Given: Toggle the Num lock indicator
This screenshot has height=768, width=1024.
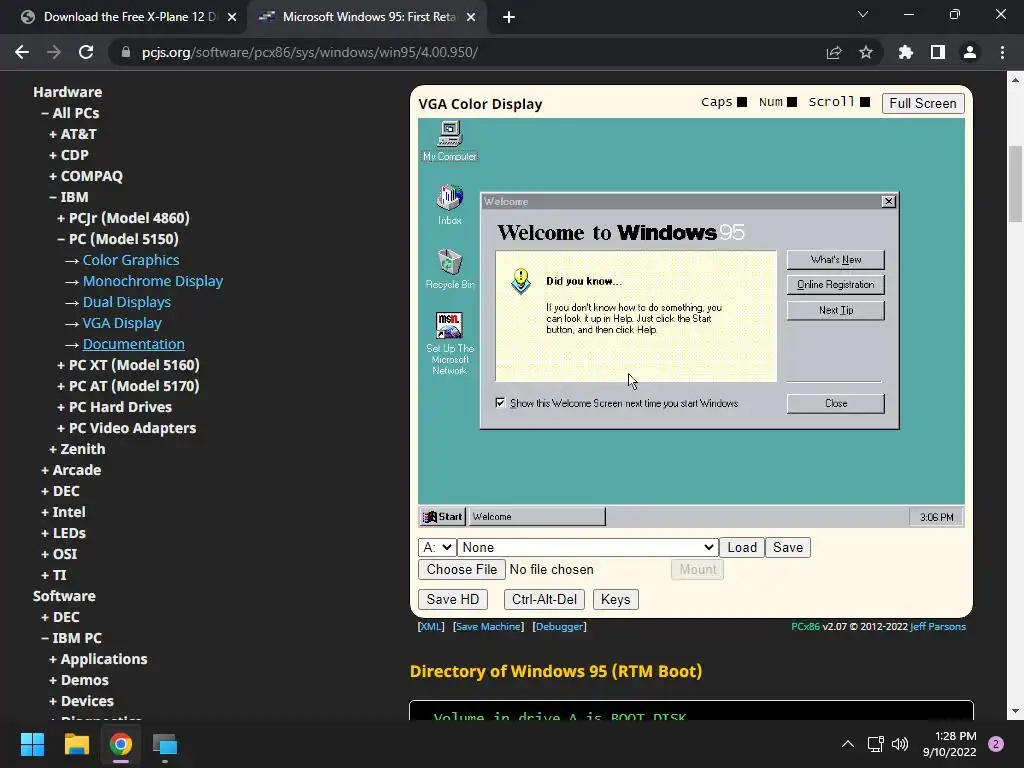Looking at the screenshot, I should [x=792, y=102].
